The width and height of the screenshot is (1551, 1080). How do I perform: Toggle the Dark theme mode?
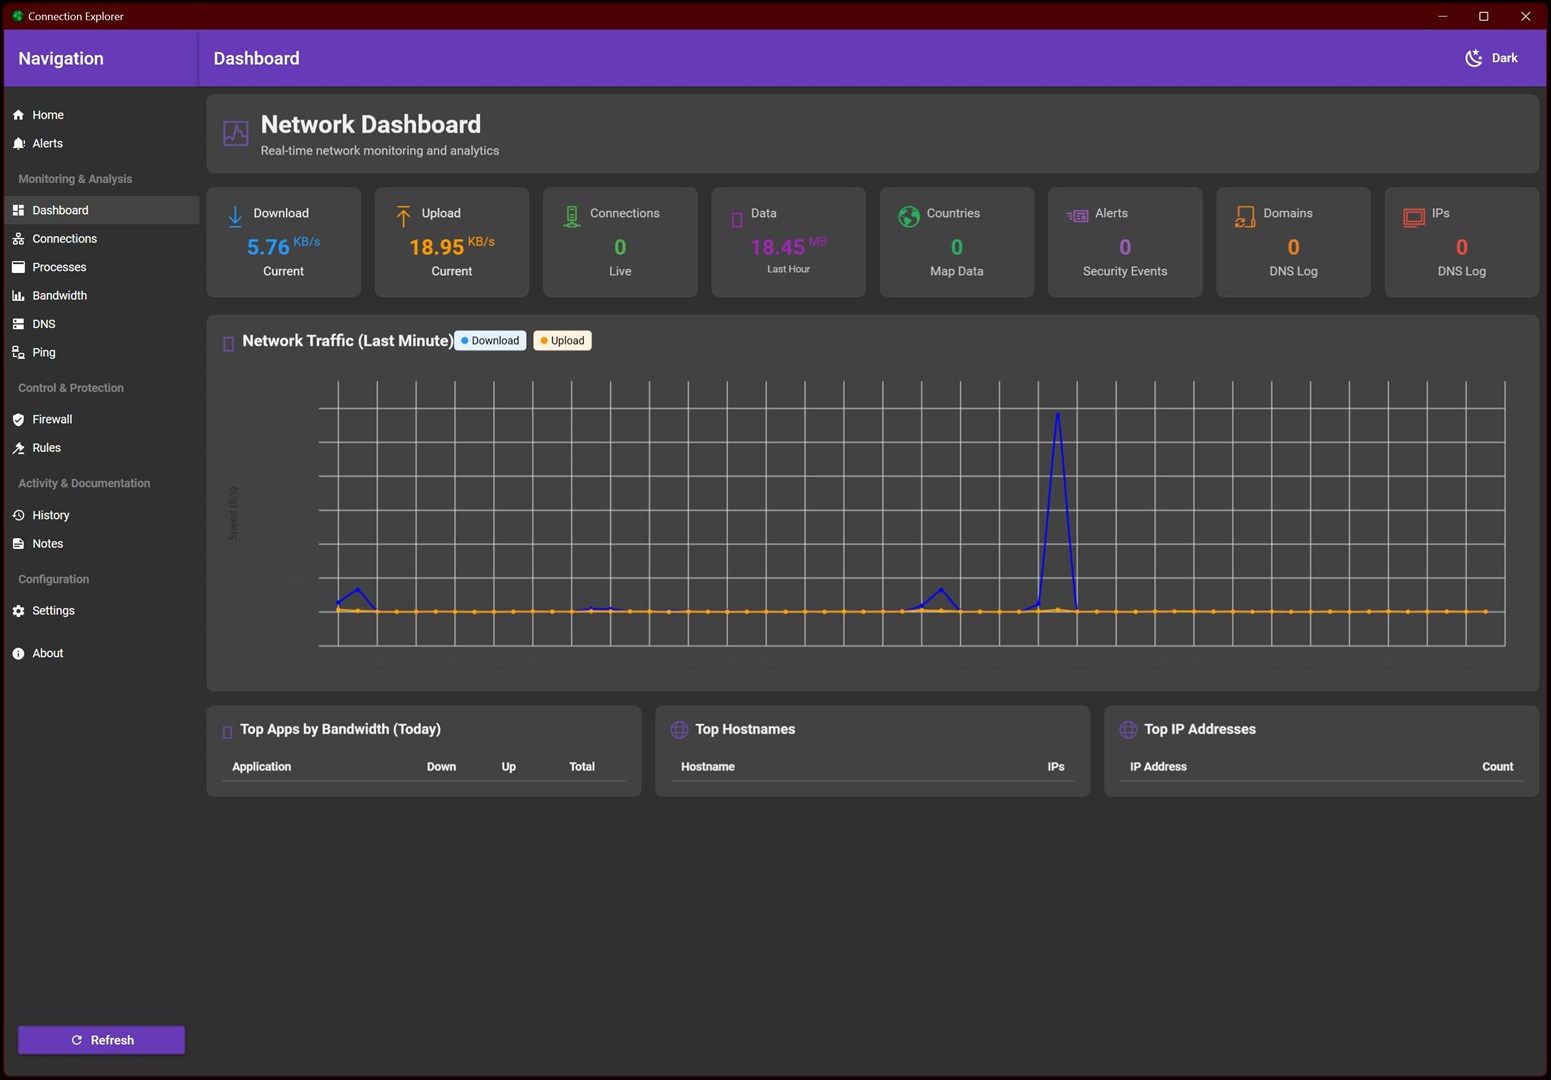(x=1491, y=58)
